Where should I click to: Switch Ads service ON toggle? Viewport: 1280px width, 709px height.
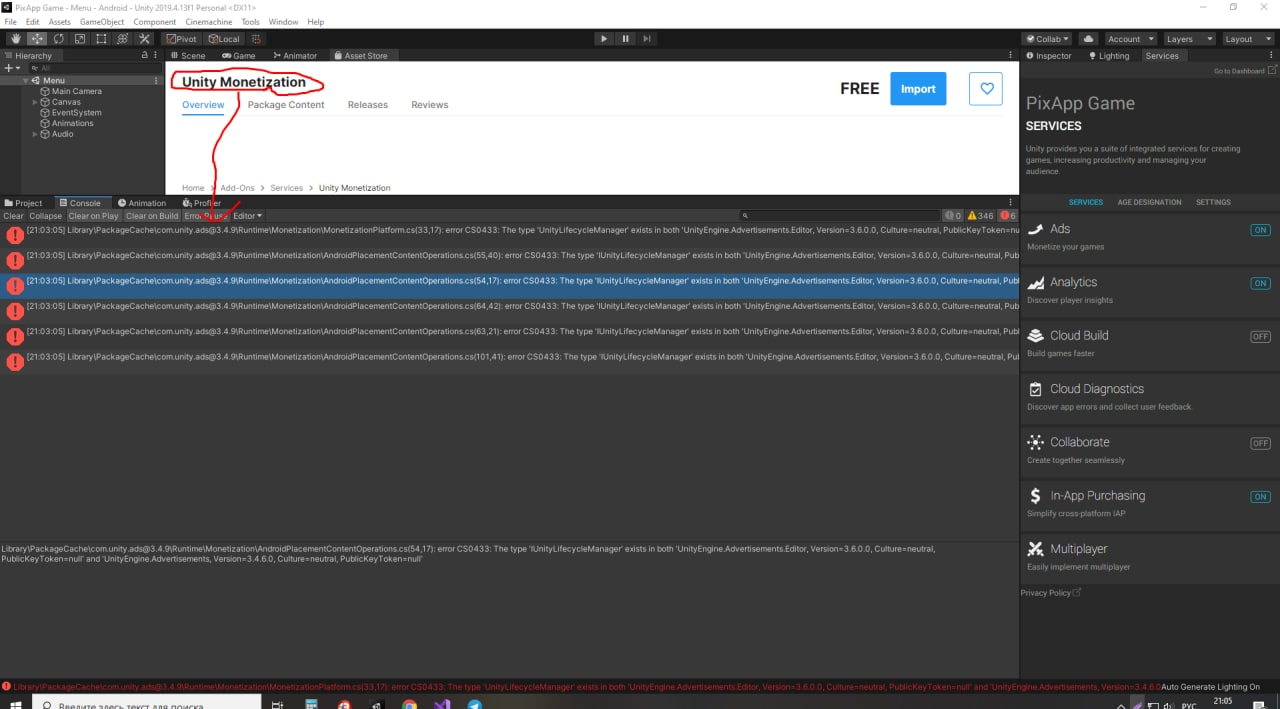click(1260, 230)
